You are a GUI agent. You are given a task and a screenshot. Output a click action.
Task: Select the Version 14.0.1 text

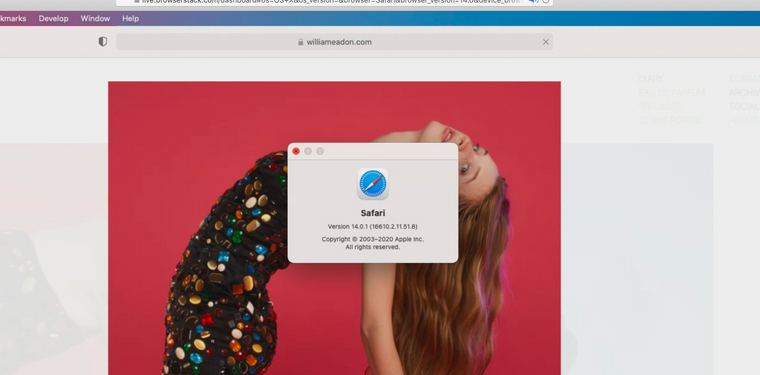point(372,226)
